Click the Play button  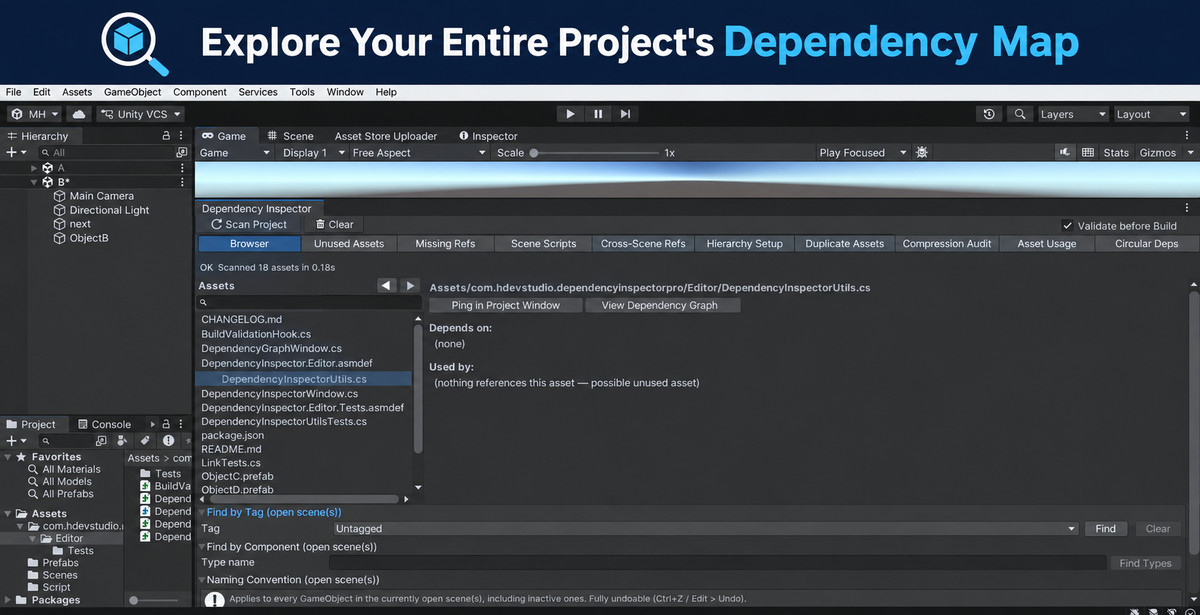point(570,114)
